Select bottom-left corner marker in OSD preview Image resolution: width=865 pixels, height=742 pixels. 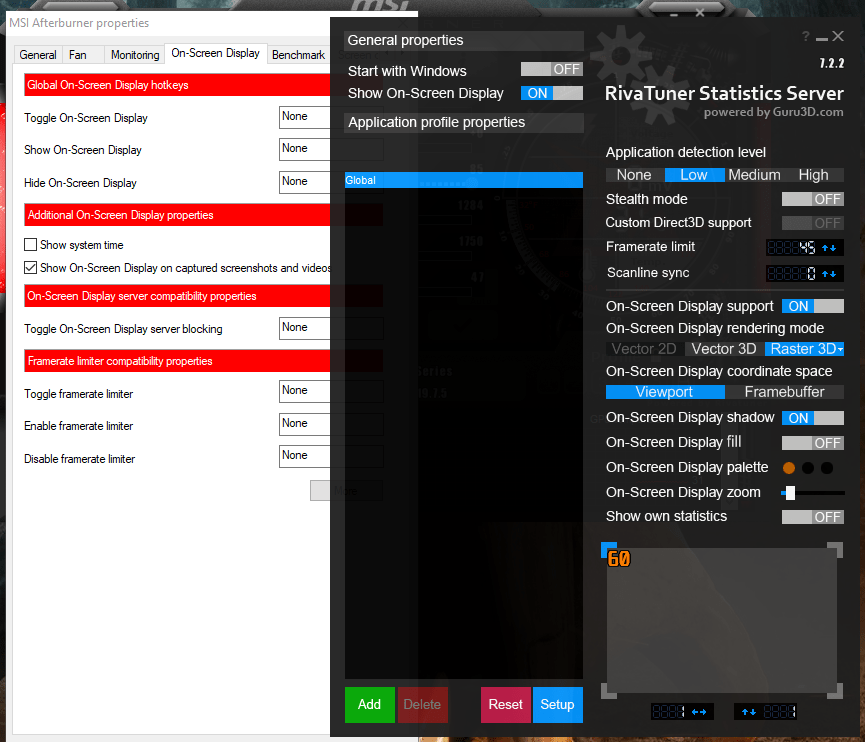[608, 691]
